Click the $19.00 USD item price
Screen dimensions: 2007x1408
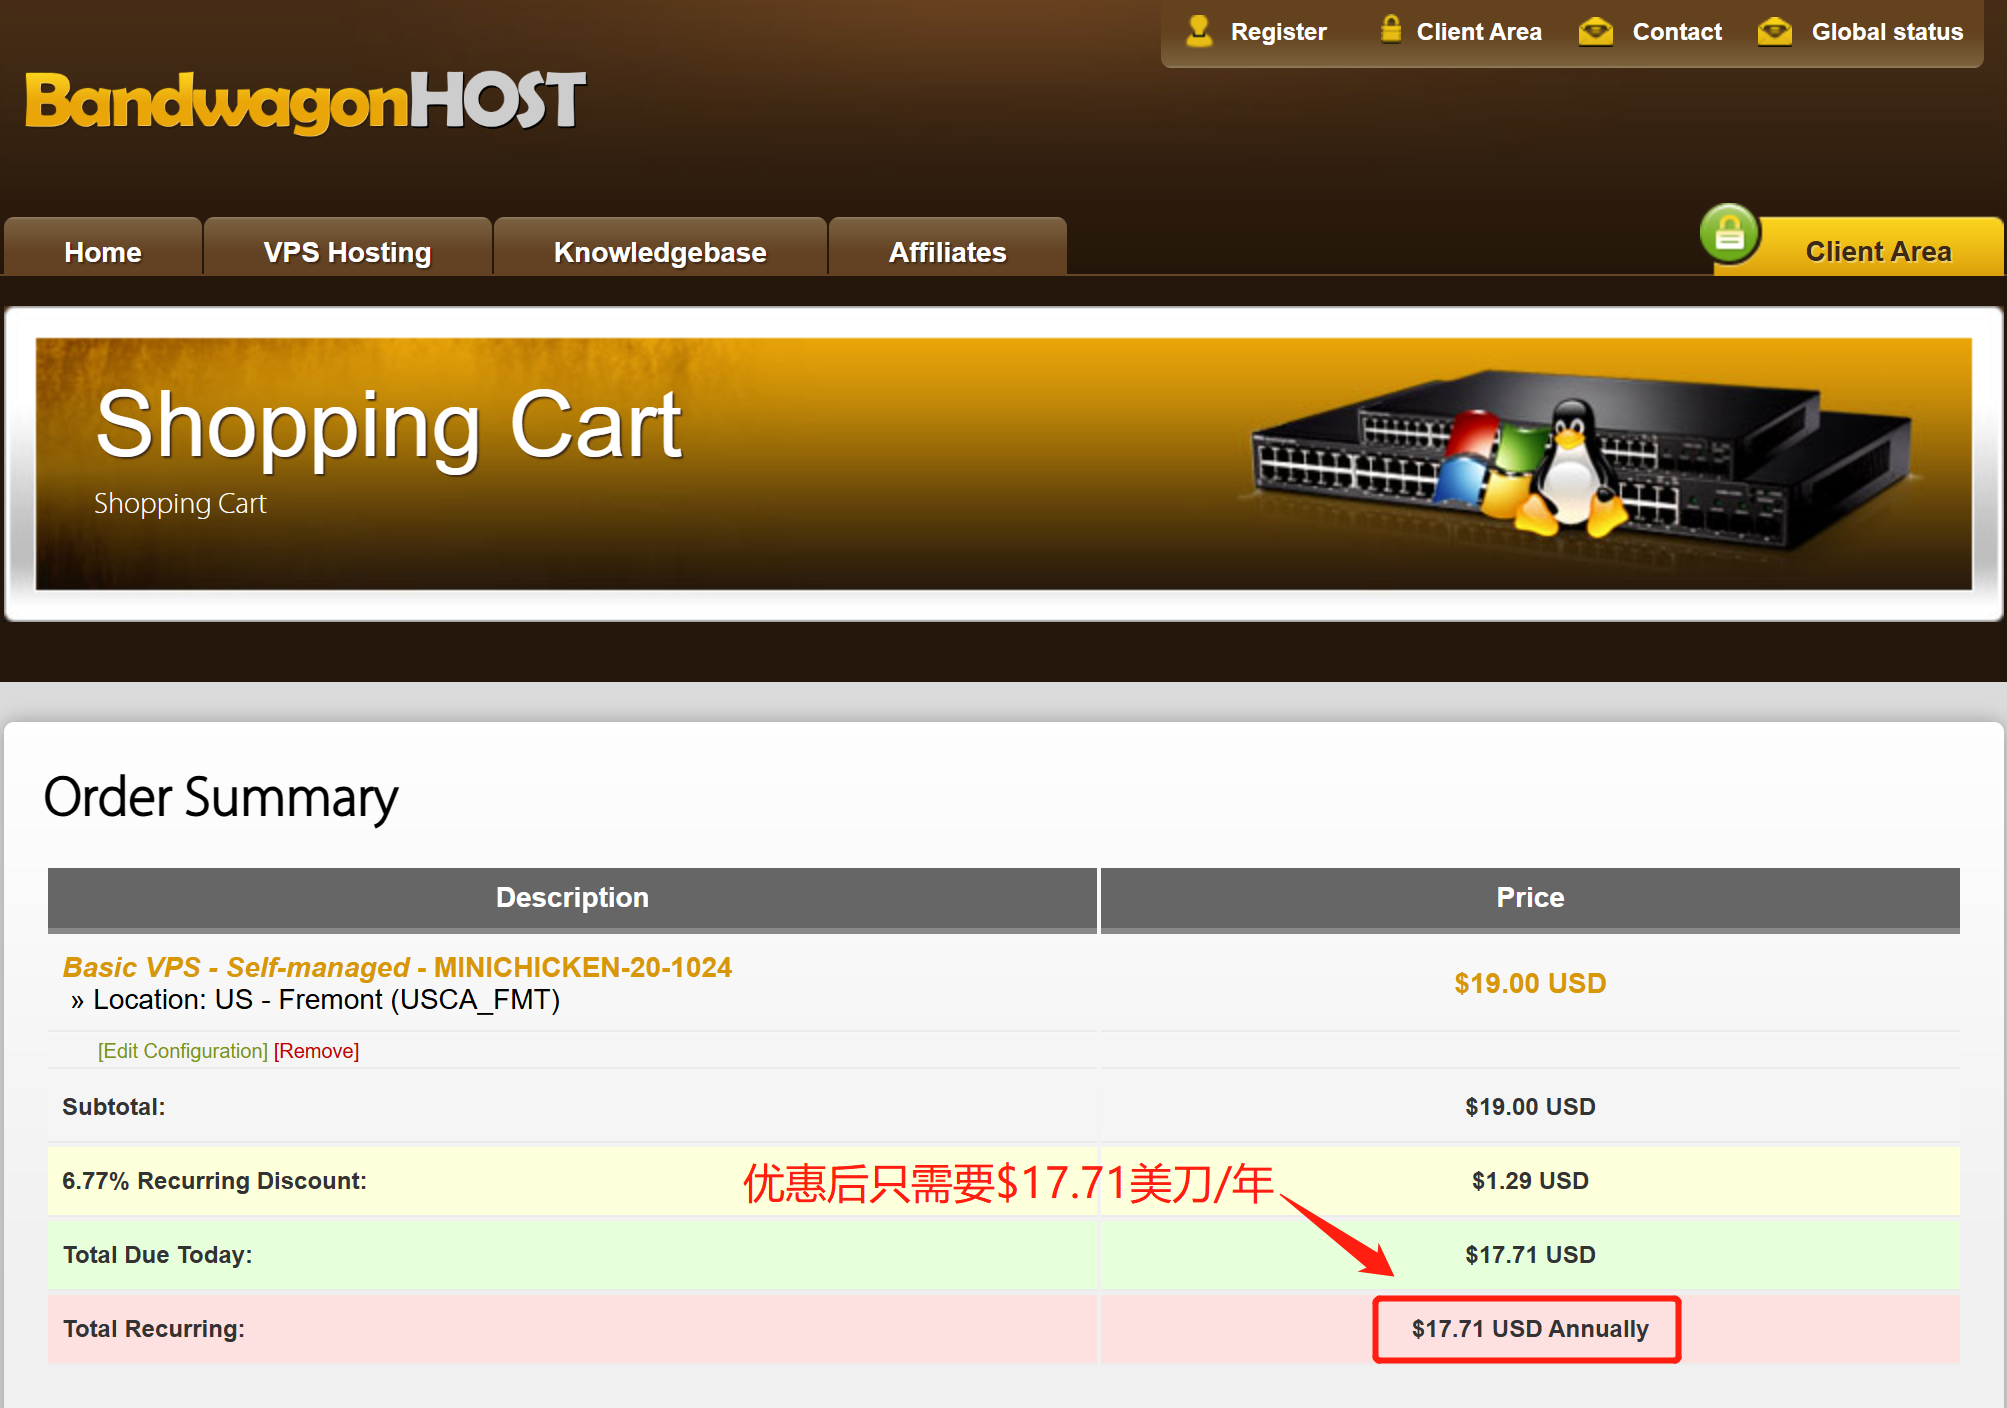[1530, 983]
